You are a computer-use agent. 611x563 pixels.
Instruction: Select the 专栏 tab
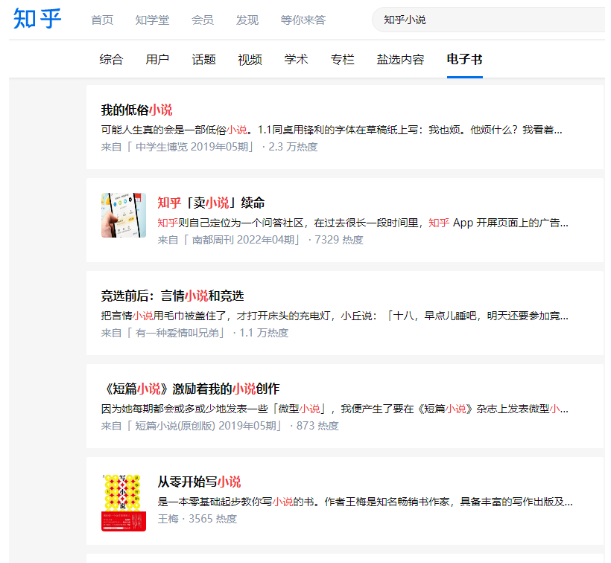[x=342, y=60]
